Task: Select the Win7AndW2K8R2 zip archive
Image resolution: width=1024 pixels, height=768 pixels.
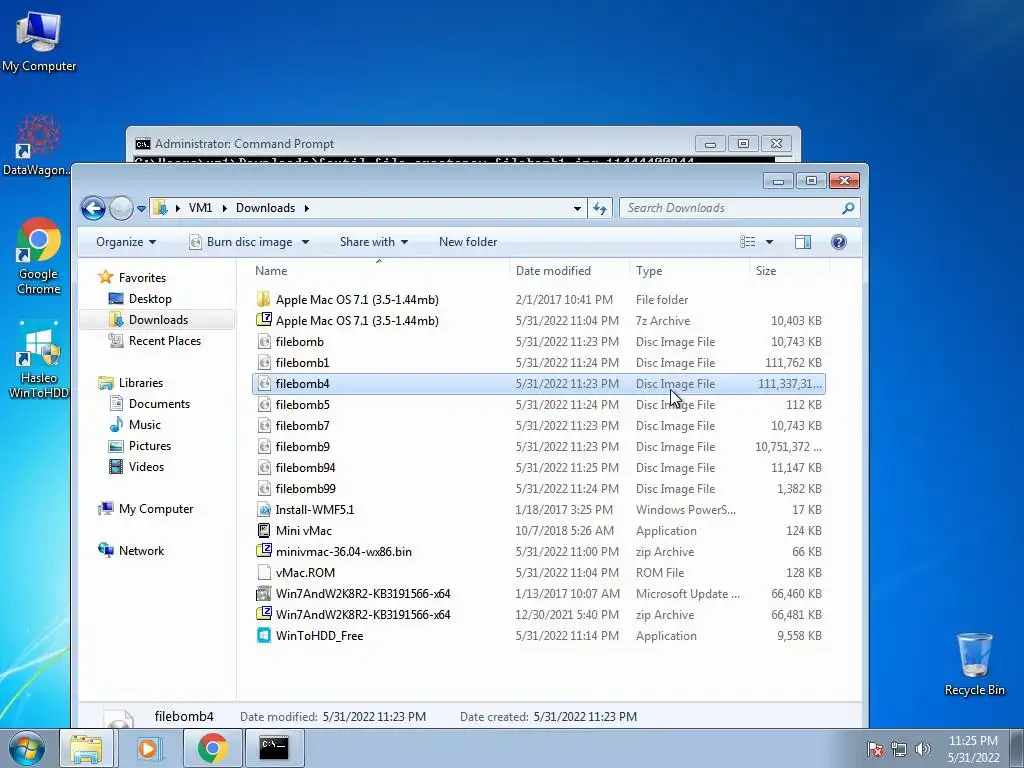Action: point(538,615)
